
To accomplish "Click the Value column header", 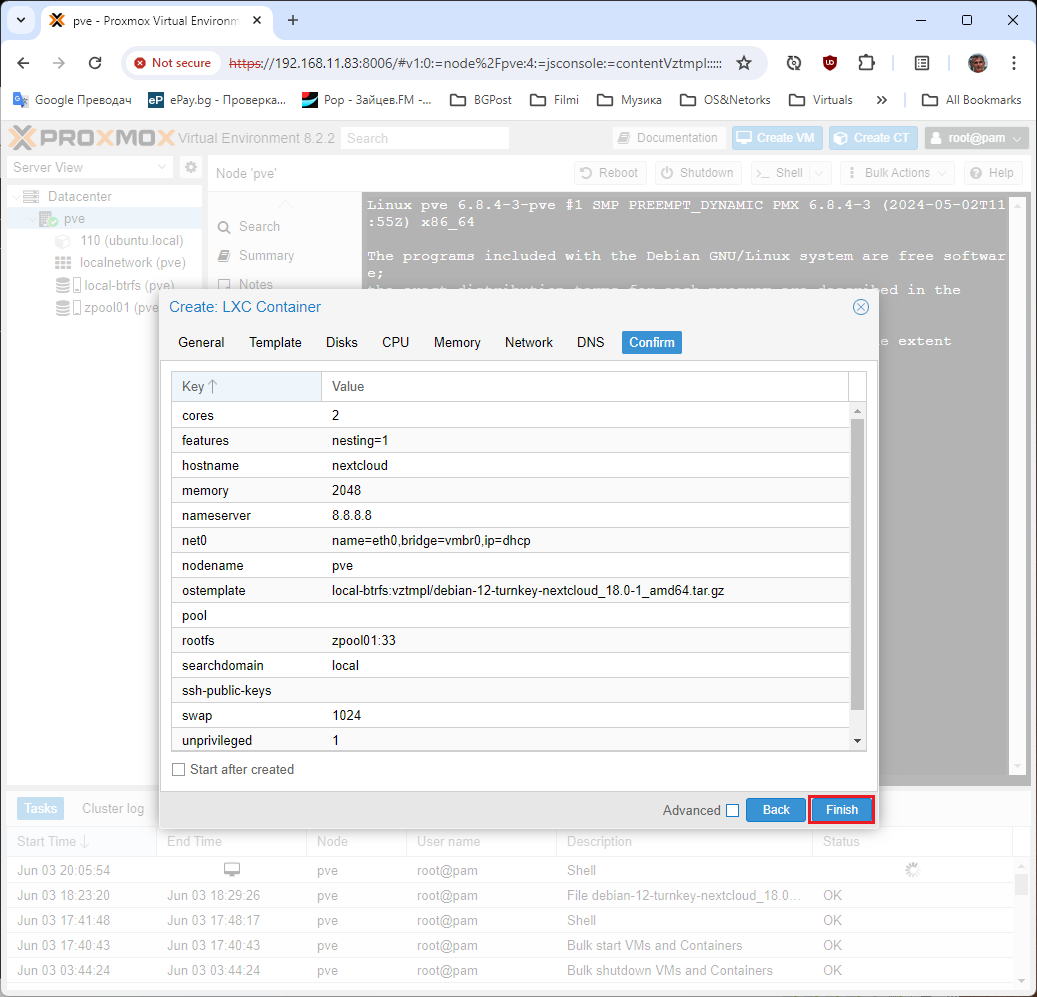I will (x=585, y=386).
